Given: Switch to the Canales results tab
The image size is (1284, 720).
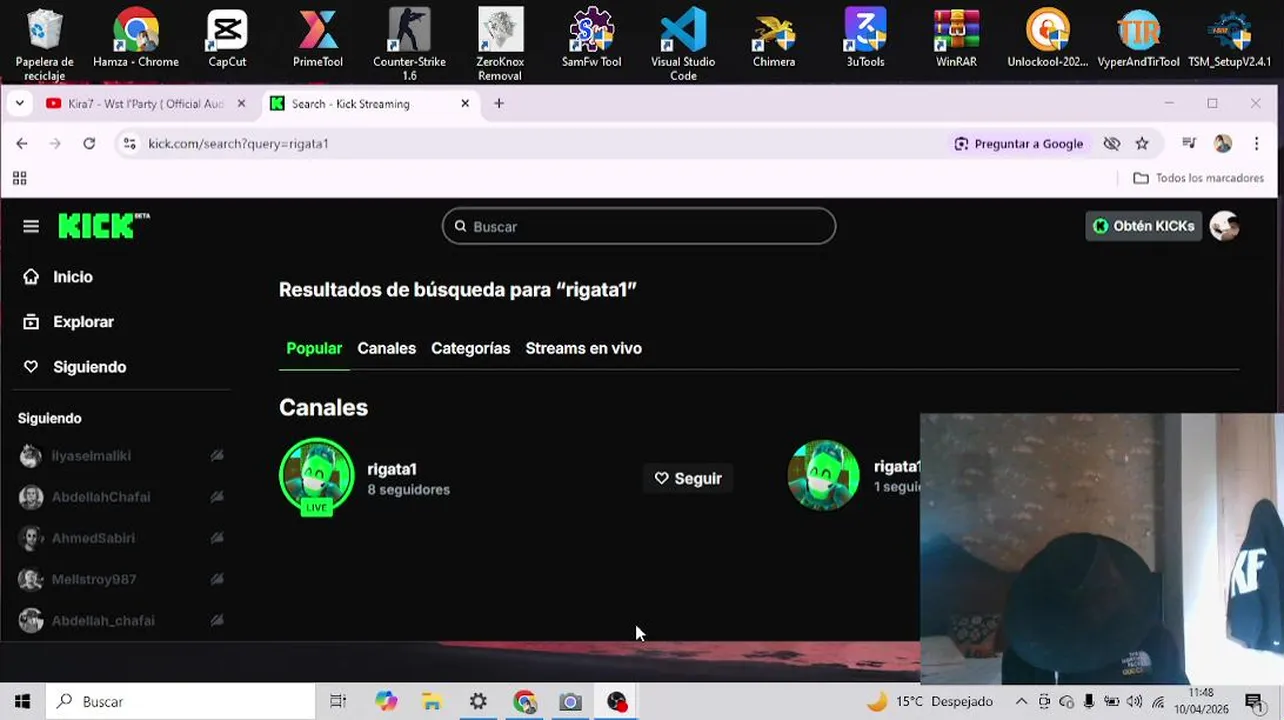Looking at the screenshot, I should 386,348.
